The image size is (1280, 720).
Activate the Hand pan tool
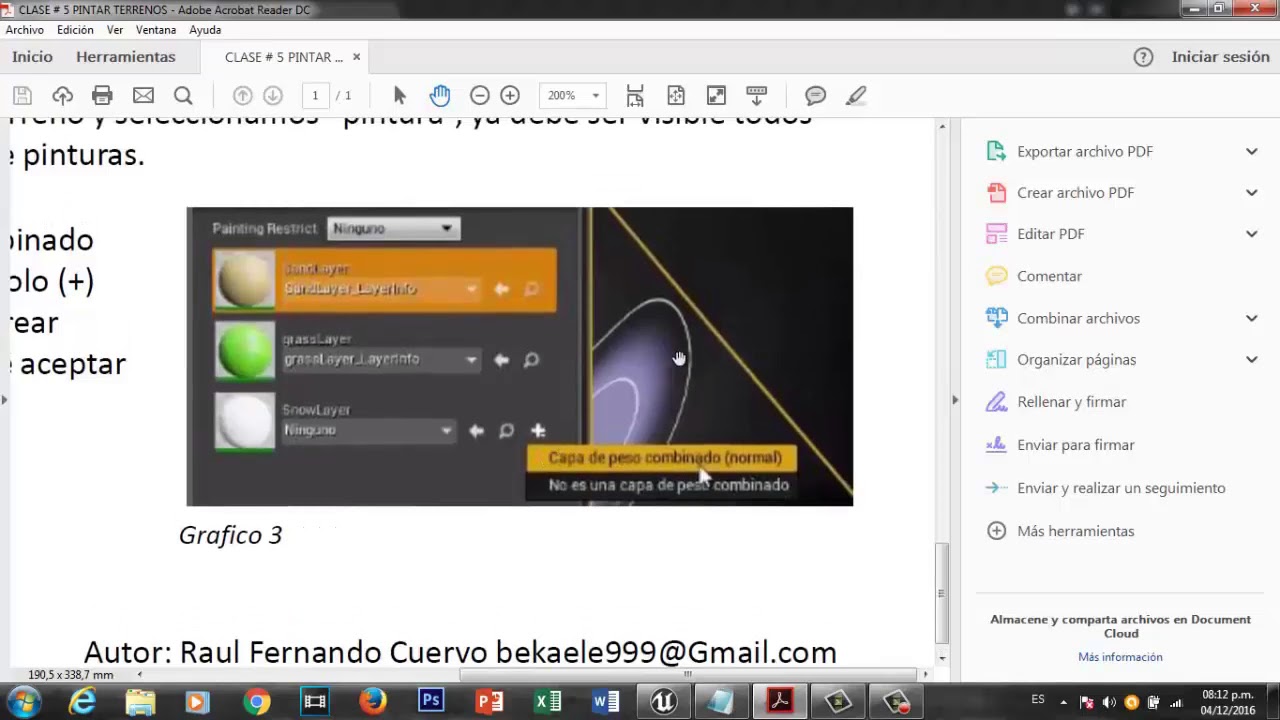coord(440,96)
